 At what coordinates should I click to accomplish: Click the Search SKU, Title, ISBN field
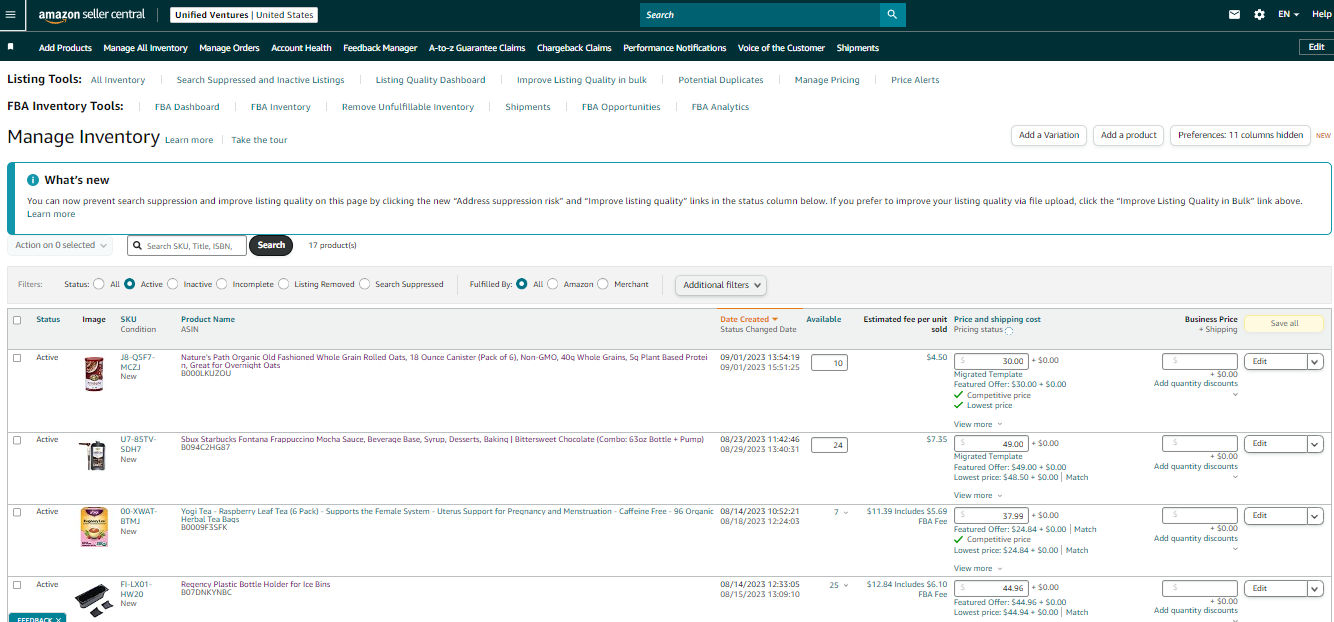tap(187, 245)
